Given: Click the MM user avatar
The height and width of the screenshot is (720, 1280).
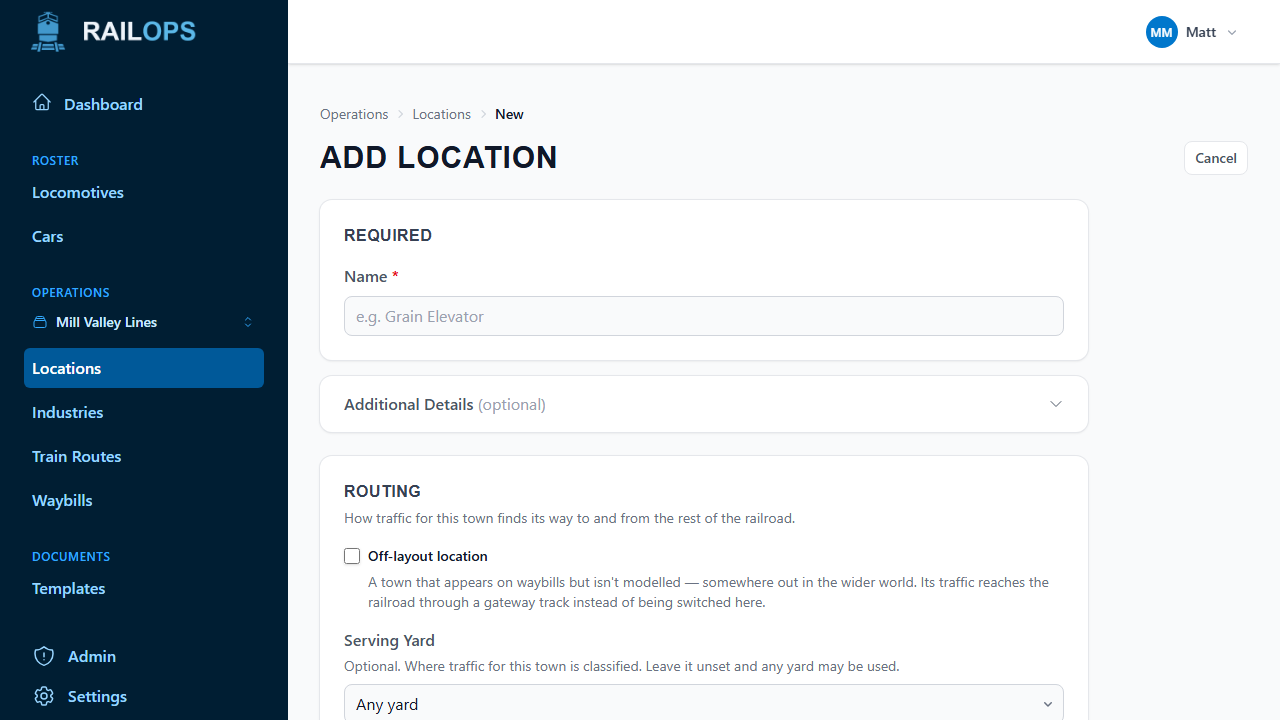Looking at the screenshot, I should [1162, 32].
